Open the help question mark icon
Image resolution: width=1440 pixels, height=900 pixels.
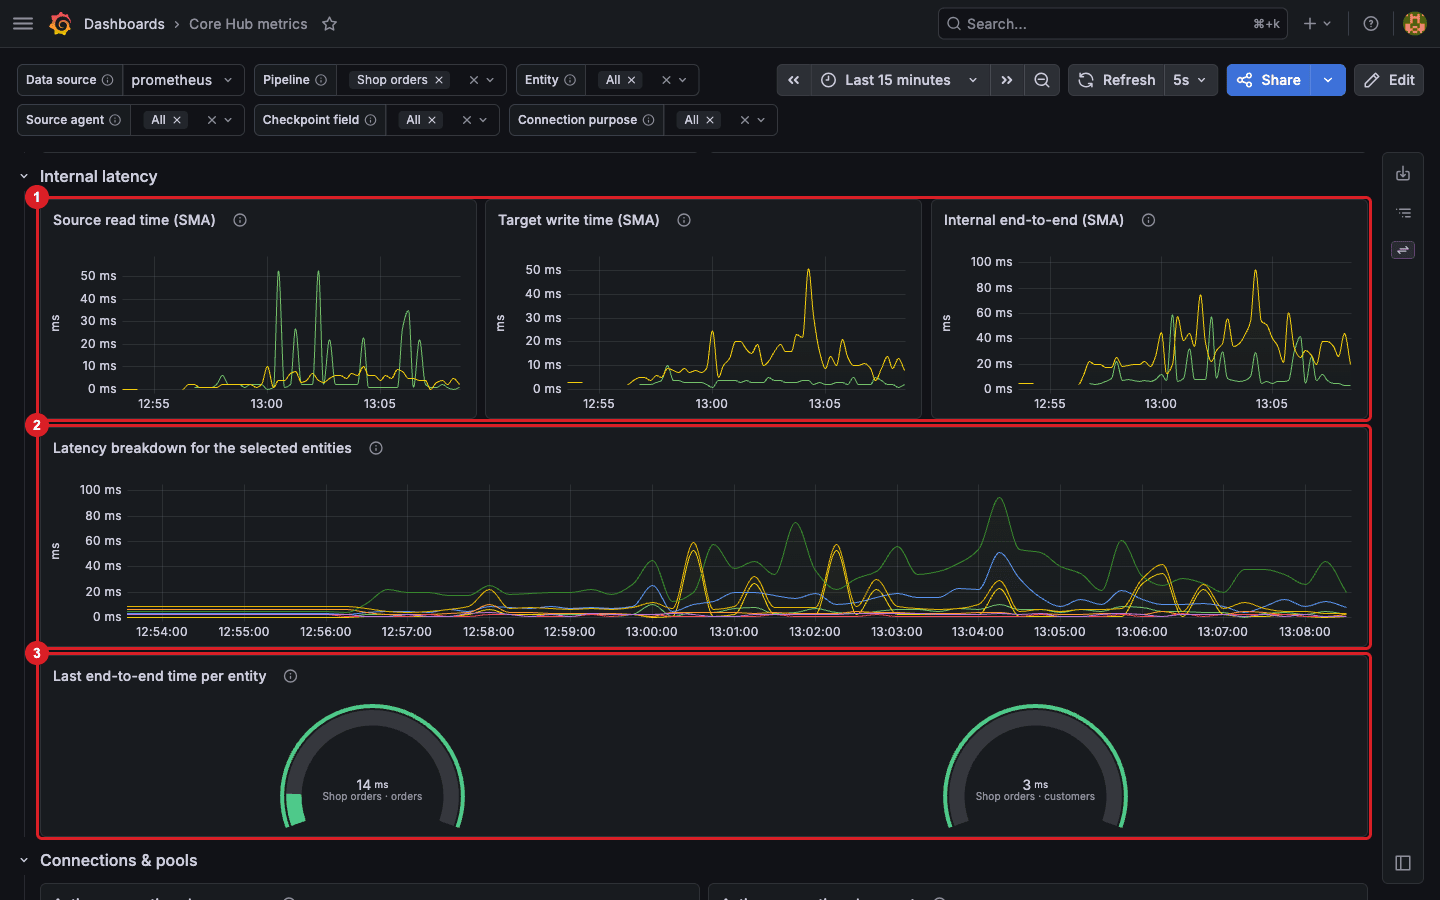(1371, 24)
